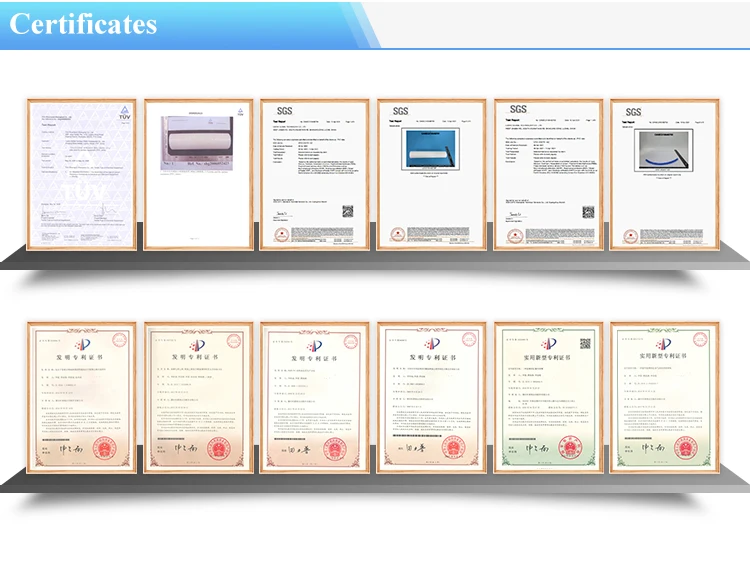Open the fourth 发明专利证书 in the bottom row
This screenshot has width=750, height=566.
coord(431,398)
